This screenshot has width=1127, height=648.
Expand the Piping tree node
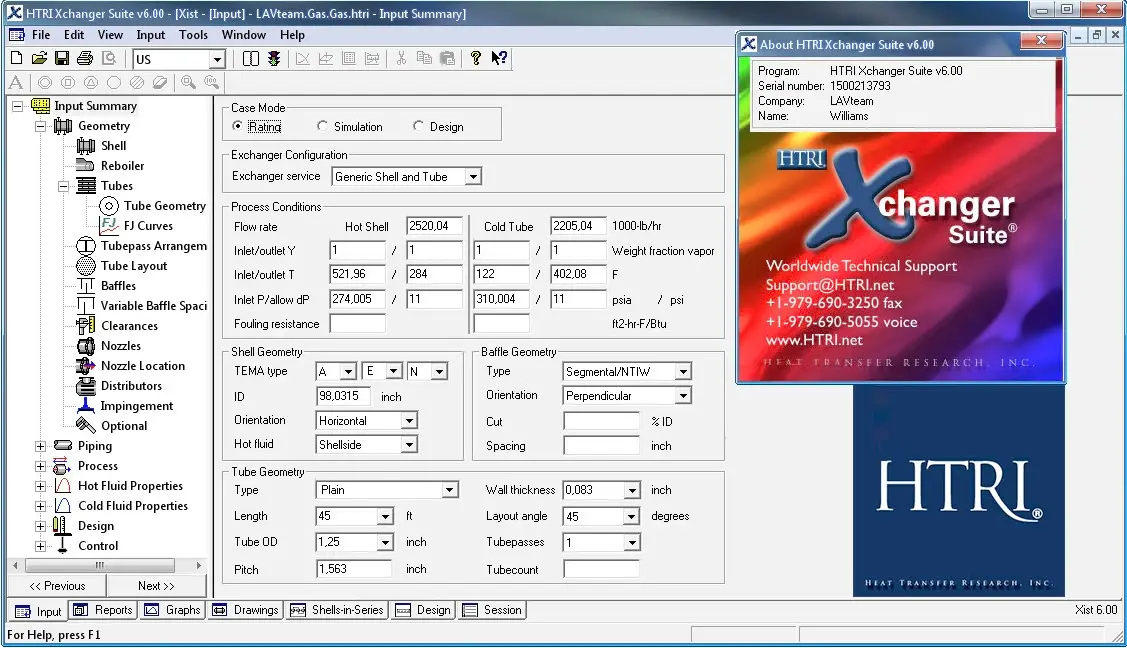coord(40,446)
